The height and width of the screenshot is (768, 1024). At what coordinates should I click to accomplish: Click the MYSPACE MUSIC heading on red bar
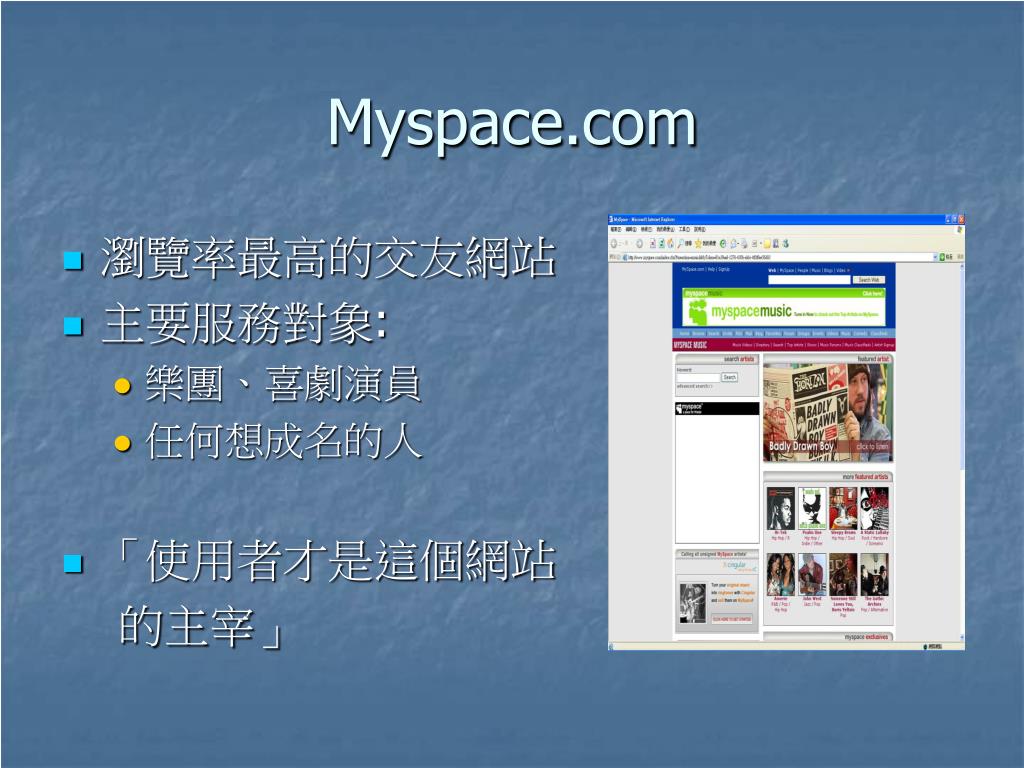(690, 345)
